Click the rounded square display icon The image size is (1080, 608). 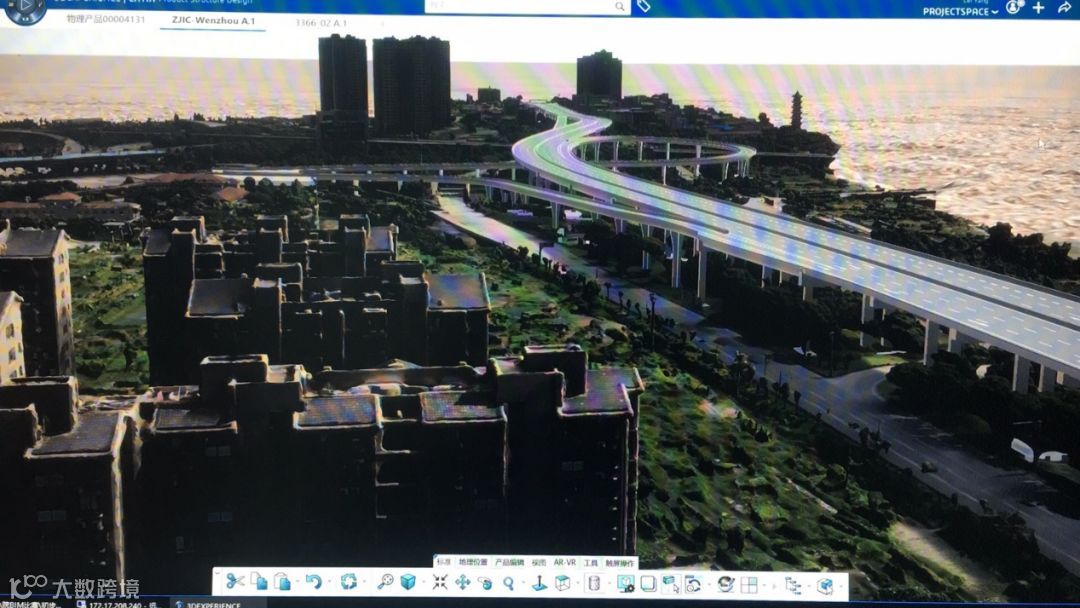point(648,584)
